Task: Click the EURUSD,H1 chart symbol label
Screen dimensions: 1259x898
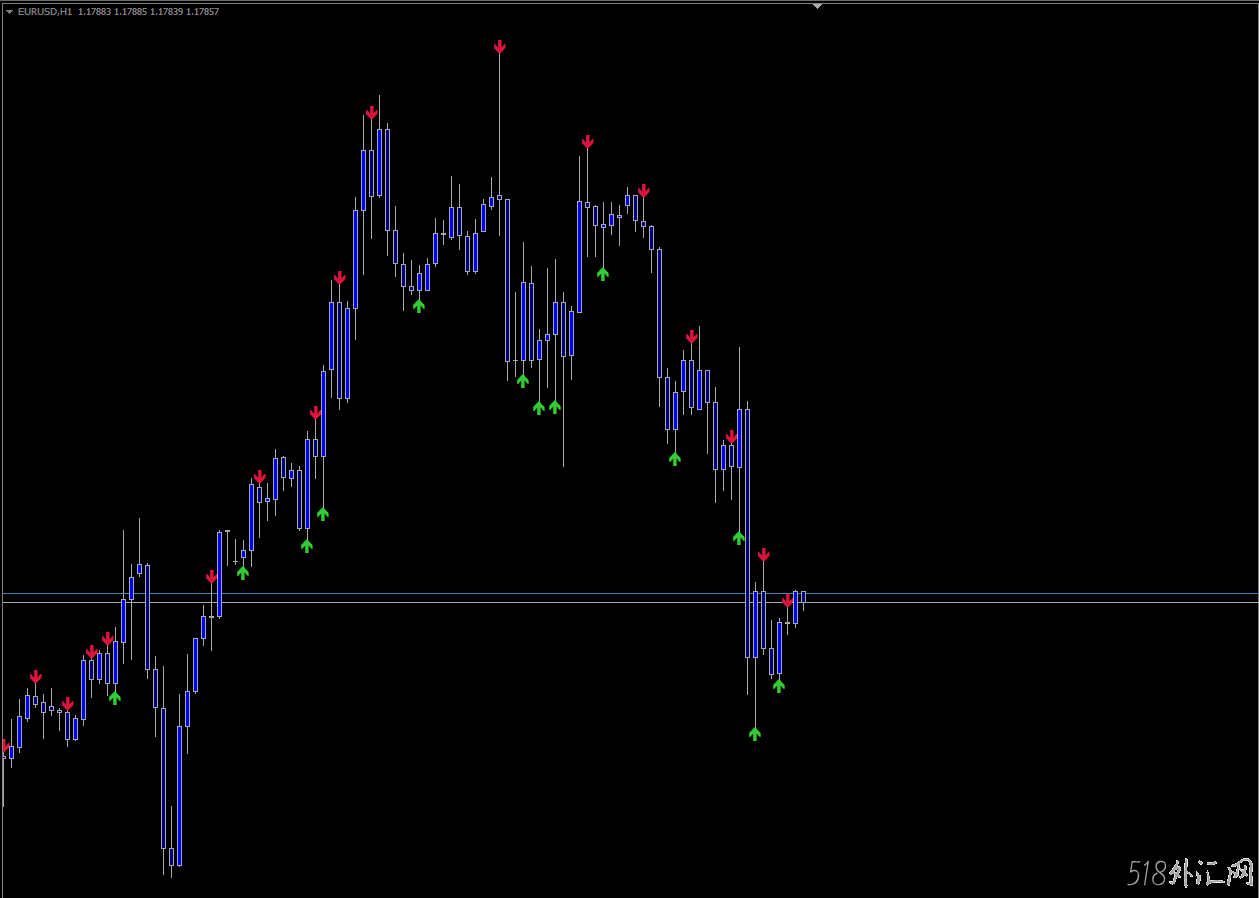Action: [x=45, y=12]
